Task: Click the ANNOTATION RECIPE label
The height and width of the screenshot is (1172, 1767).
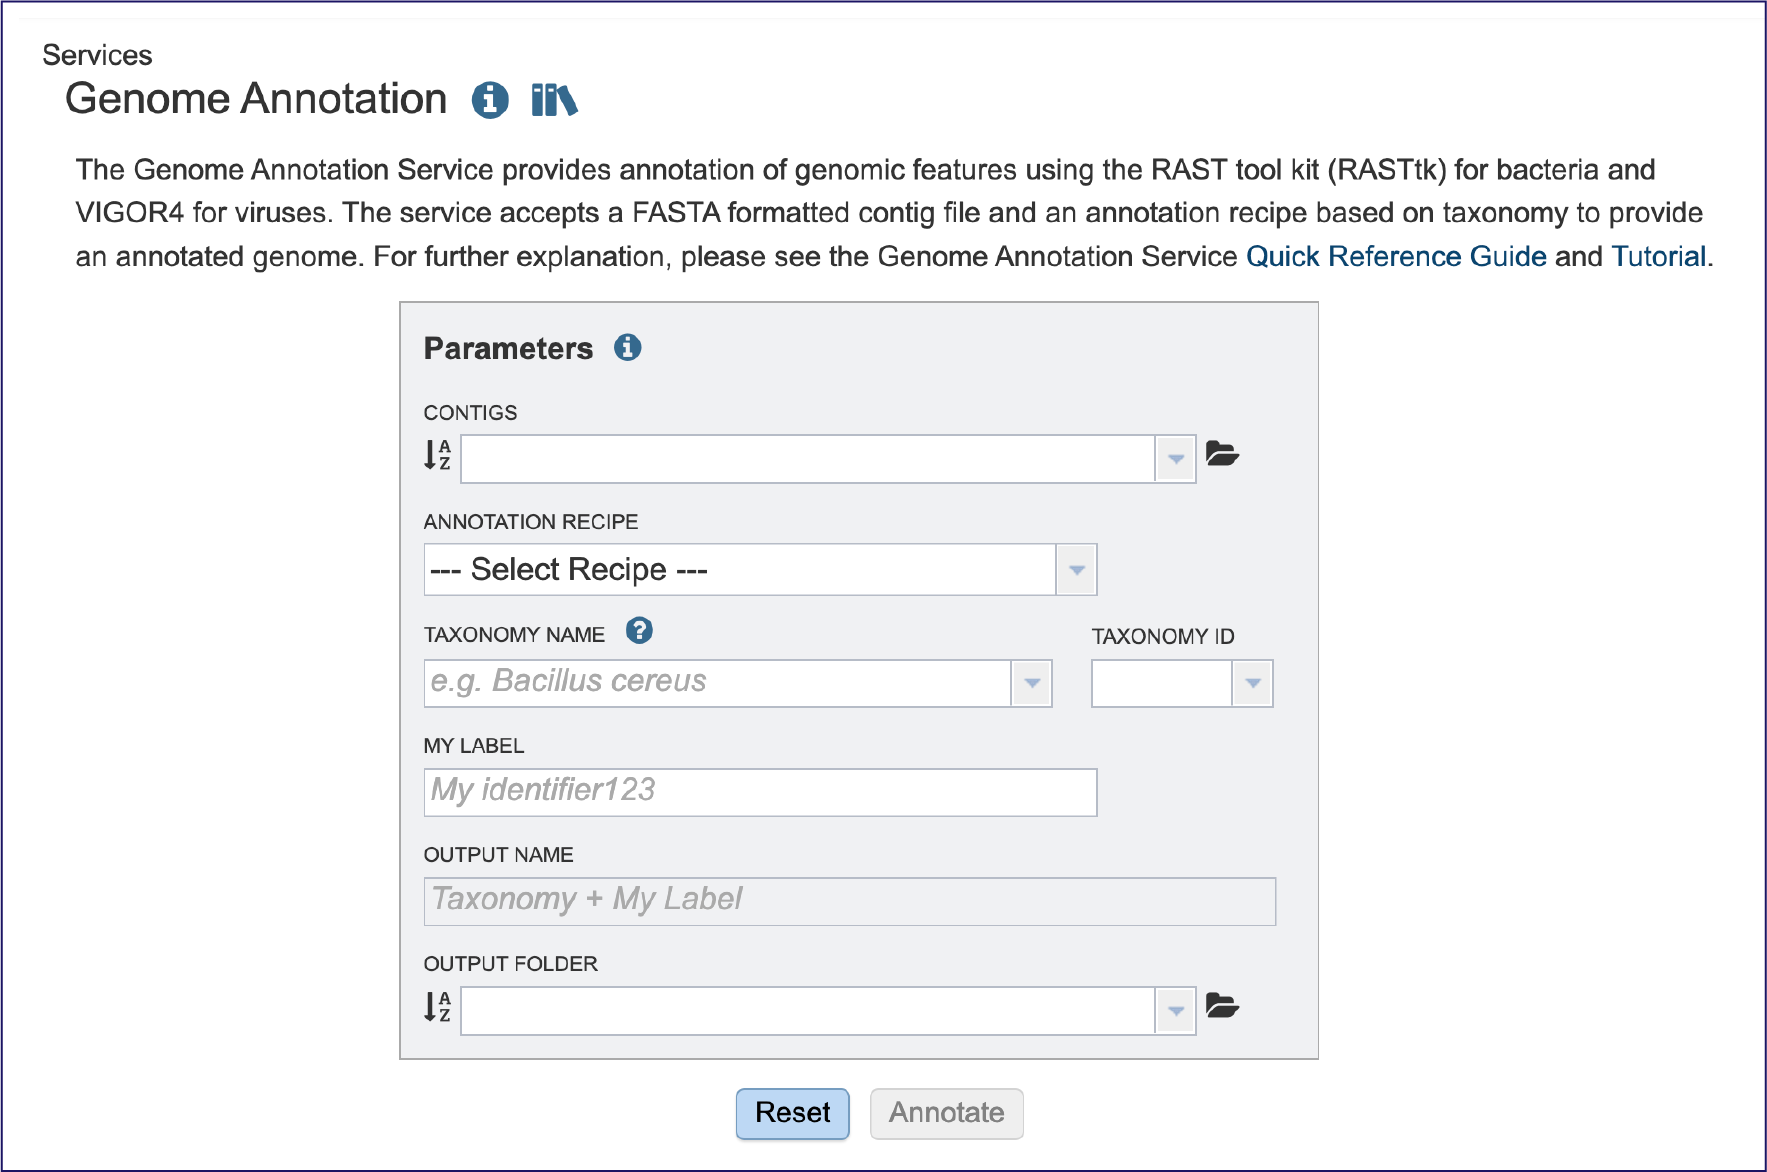Action: pos(531,522)
